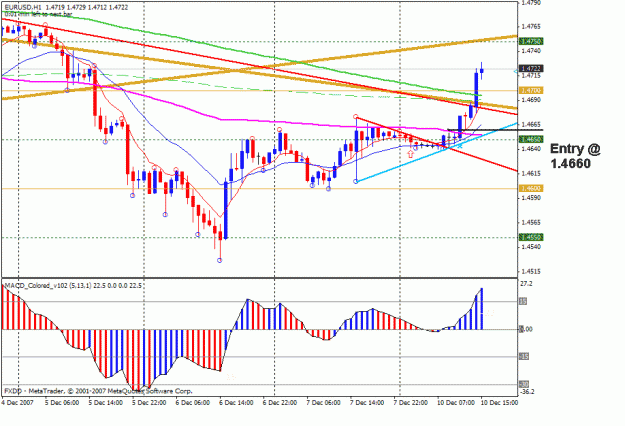This screenshot has height=426, width=625.
Task: Click the -36.2 MACD scale value
Action: (x=527, y=392)
